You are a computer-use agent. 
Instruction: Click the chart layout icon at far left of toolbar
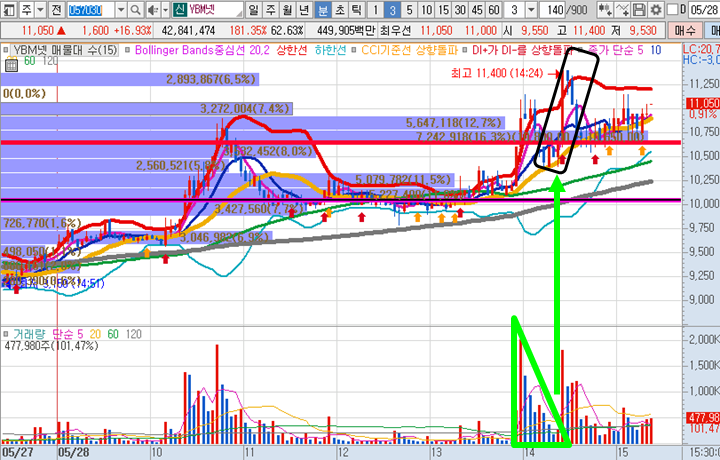tap(9, 10)
